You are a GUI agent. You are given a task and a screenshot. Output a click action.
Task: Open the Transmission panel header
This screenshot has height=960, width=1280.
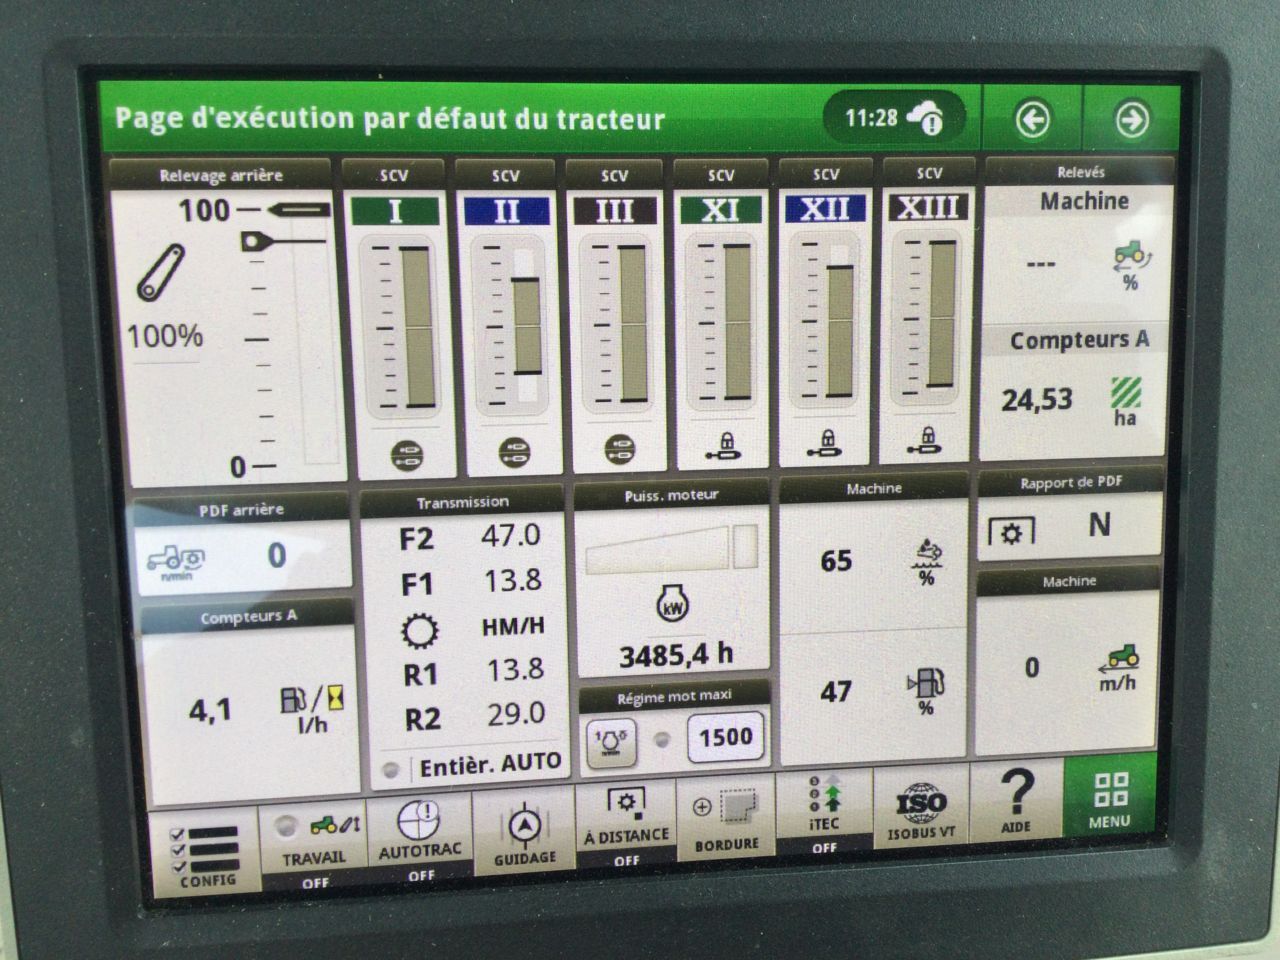[463, 502]
